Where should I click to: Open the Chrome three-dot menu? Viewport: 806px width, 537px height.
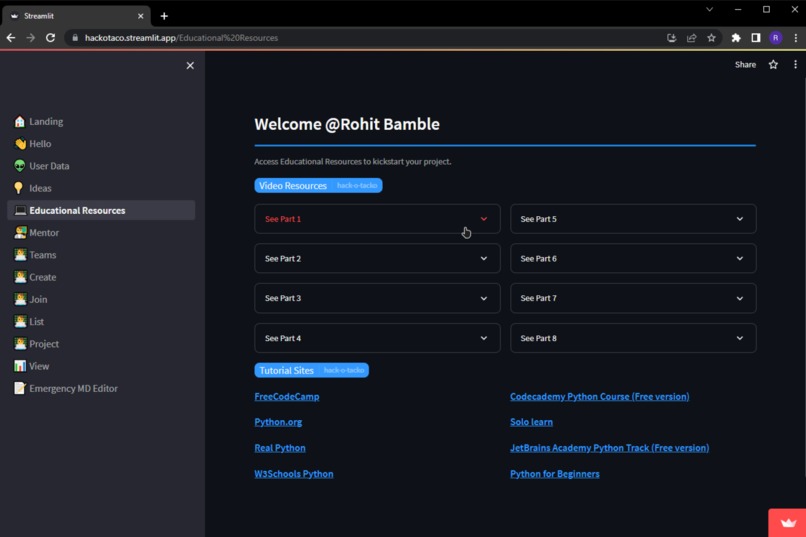click(796, 38)
